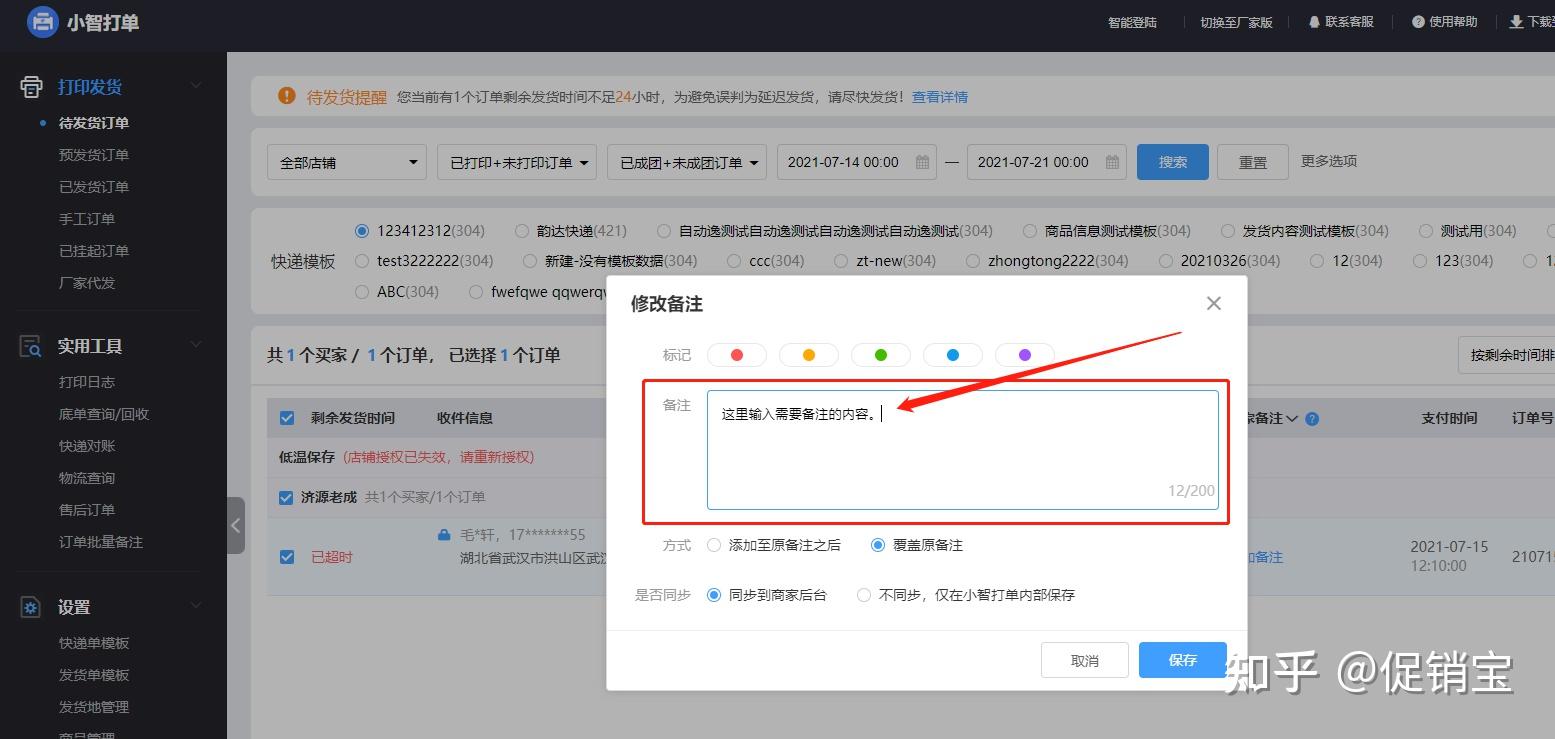Image resolution: width=1555 pixels, height=739 pixels.
Task: Collapse the 设置 sidebar section
Action: coord(196,606)
